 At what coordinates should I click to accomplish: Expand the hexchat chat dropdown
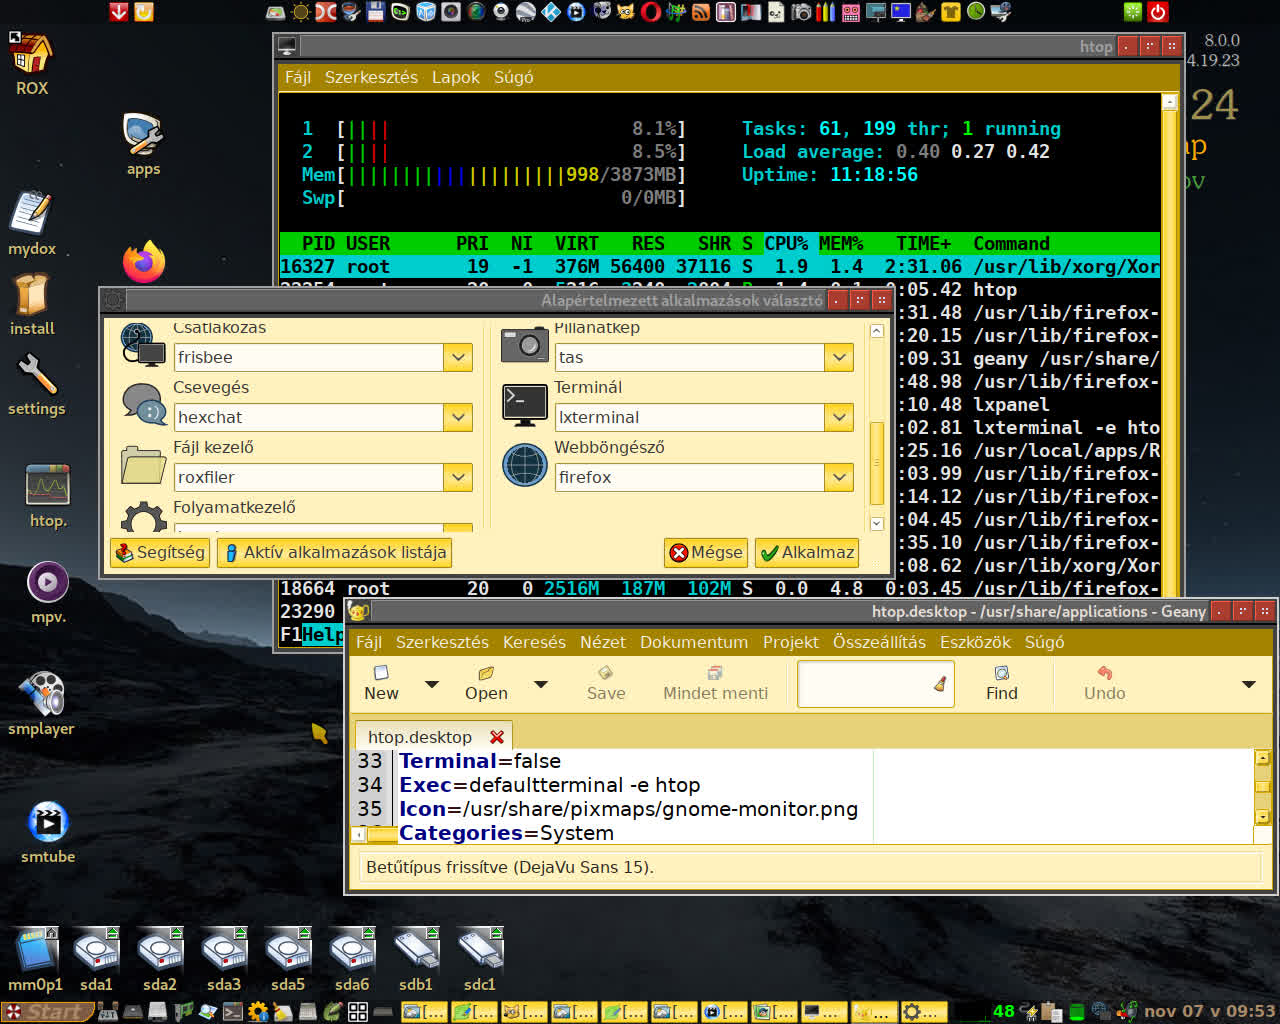pyautogui.click(x=458, y=417)
